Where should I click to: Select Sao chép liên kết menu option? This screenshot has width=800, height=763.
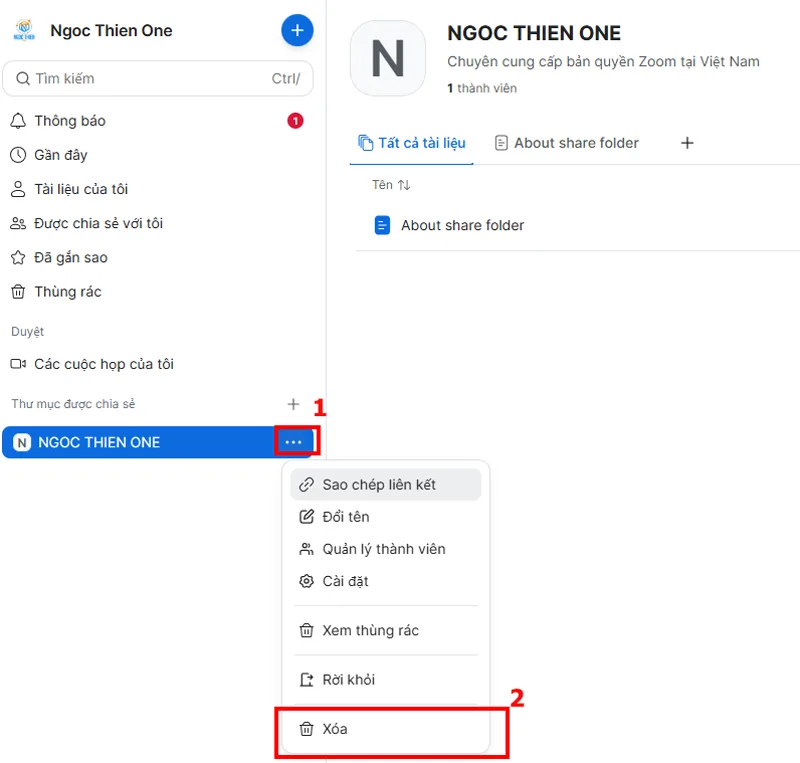[379, 485]
